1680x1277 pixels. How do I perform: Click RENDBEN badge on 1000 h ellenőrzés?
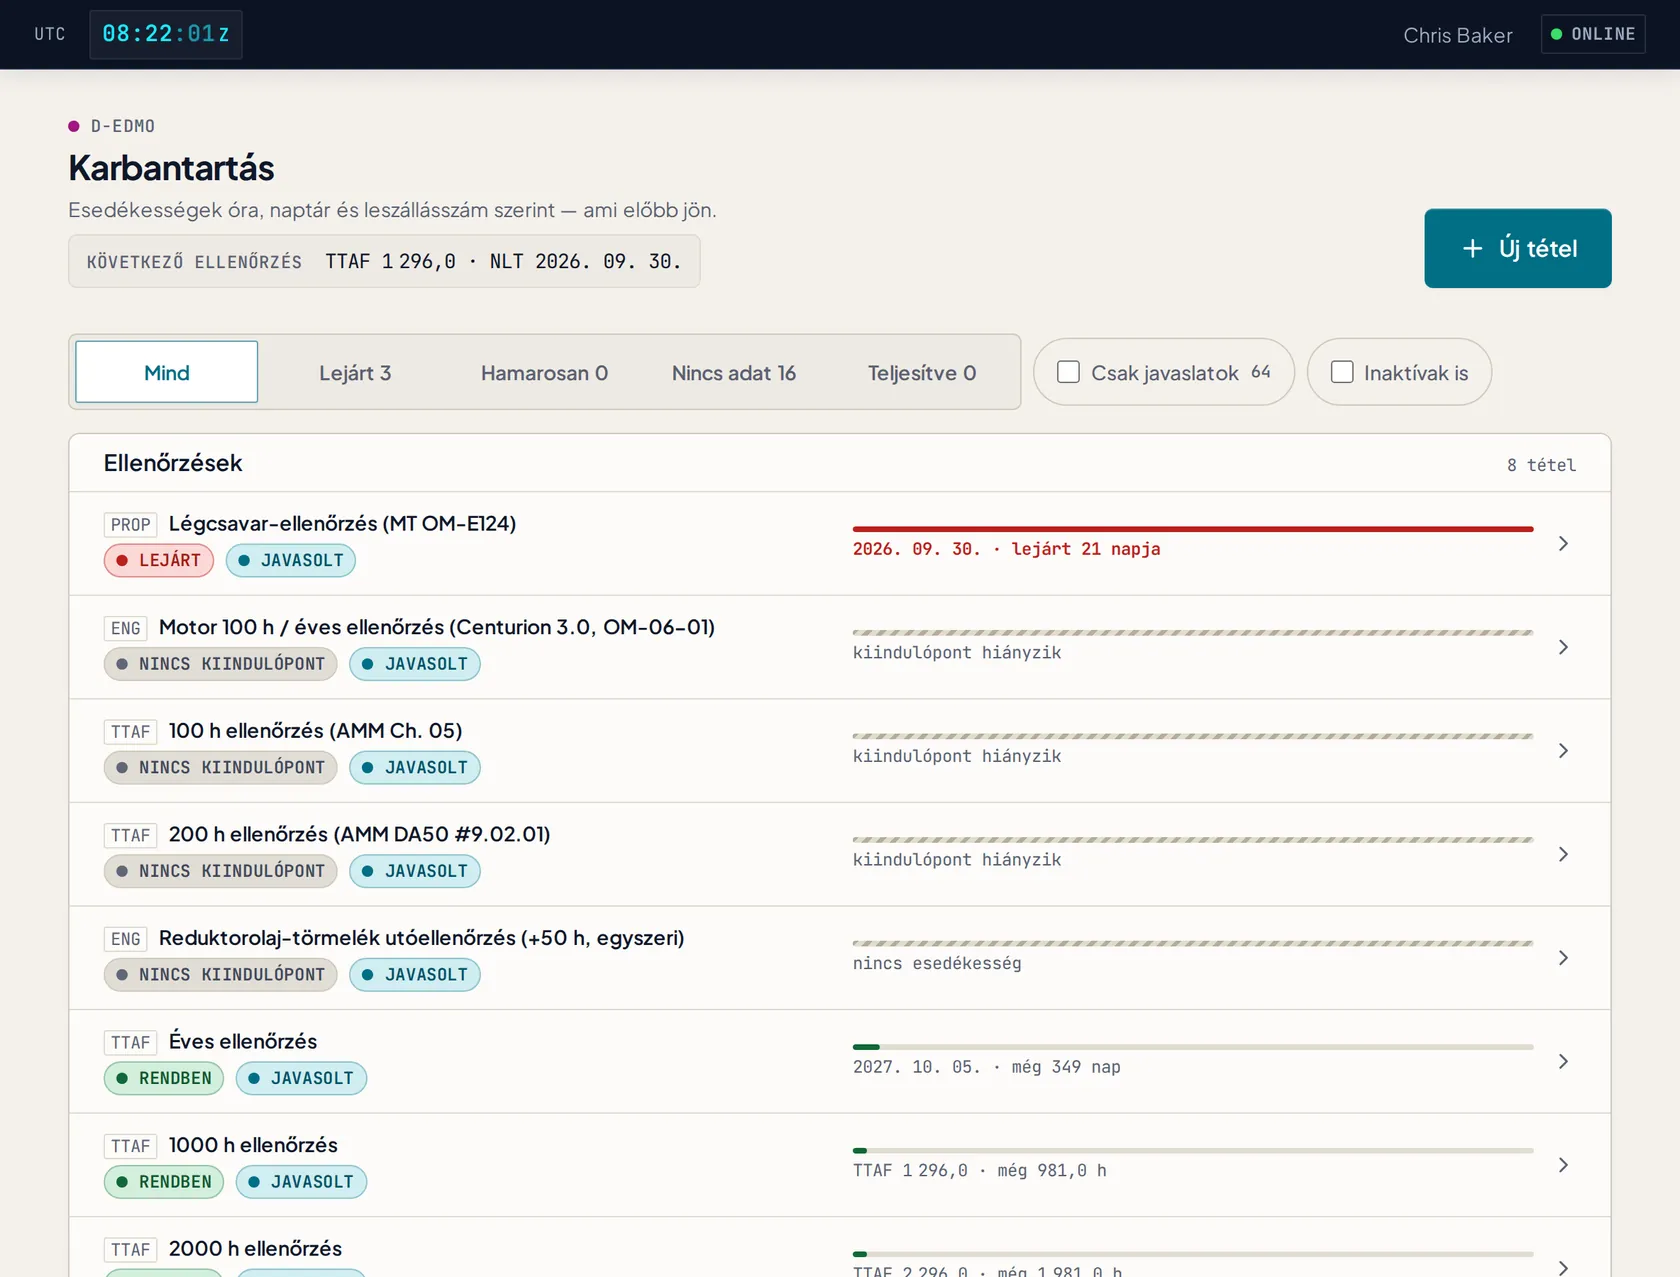pyautogui.click(x=164, y=1181)
